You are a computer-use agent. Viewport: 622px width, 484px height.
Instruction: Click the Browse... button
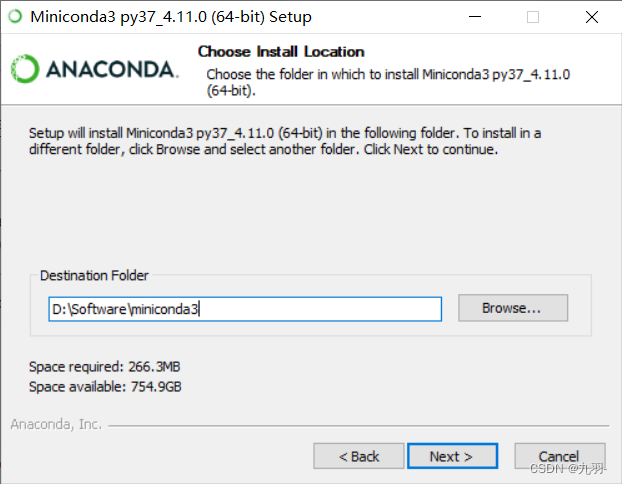pos(513,308)
